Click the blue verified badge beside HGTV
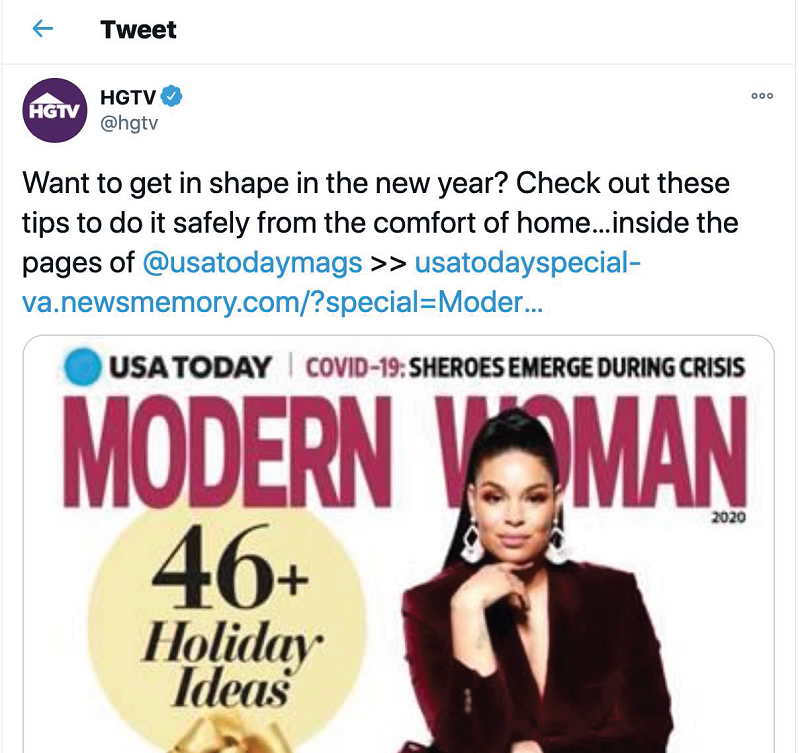This screenshot has height=753, width=800. click(171, 96)
